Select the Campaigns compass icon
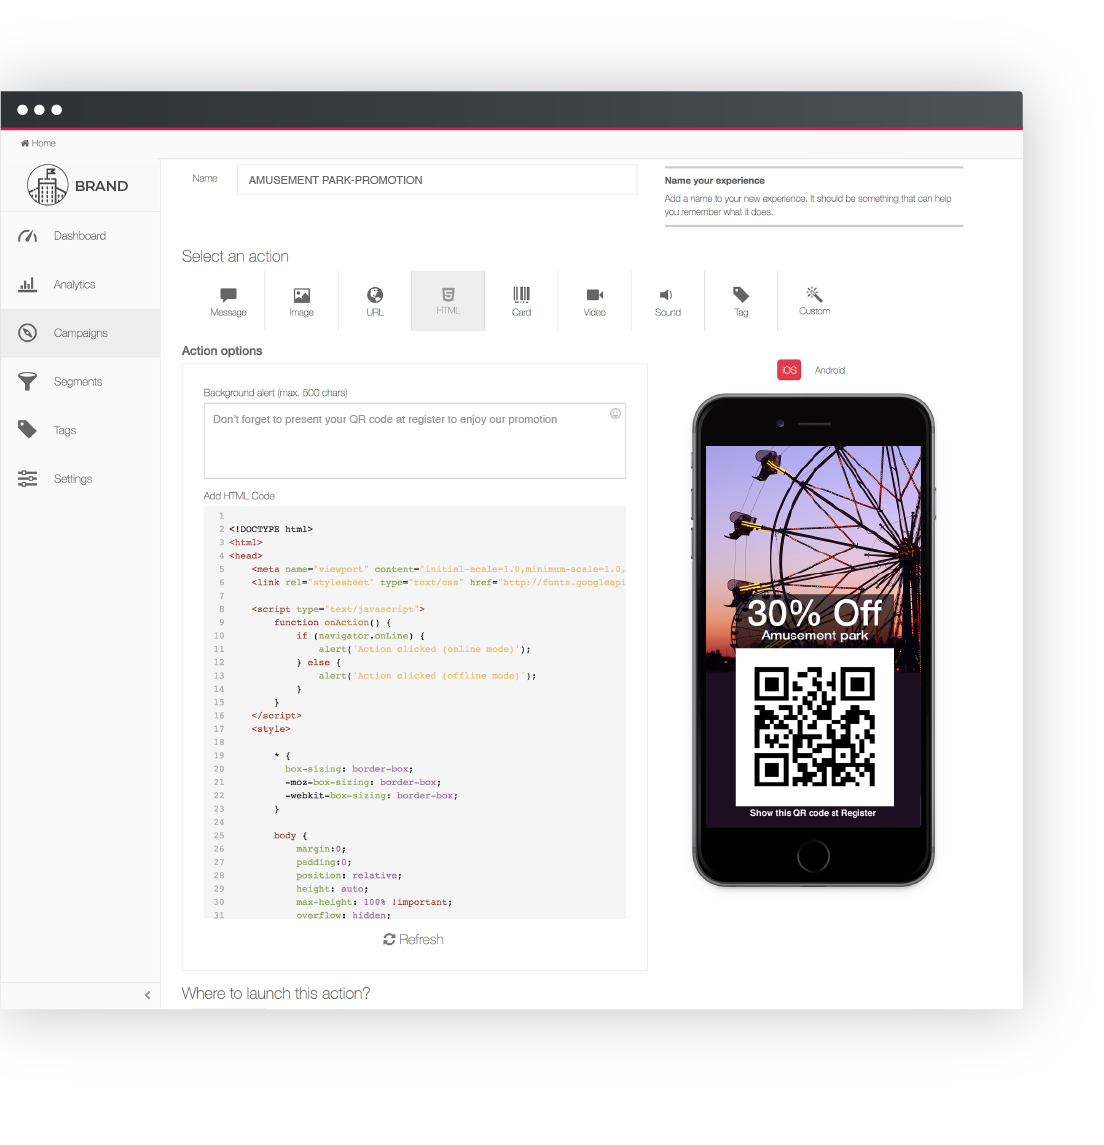Screen dimensions: 1104x1145 28,333
